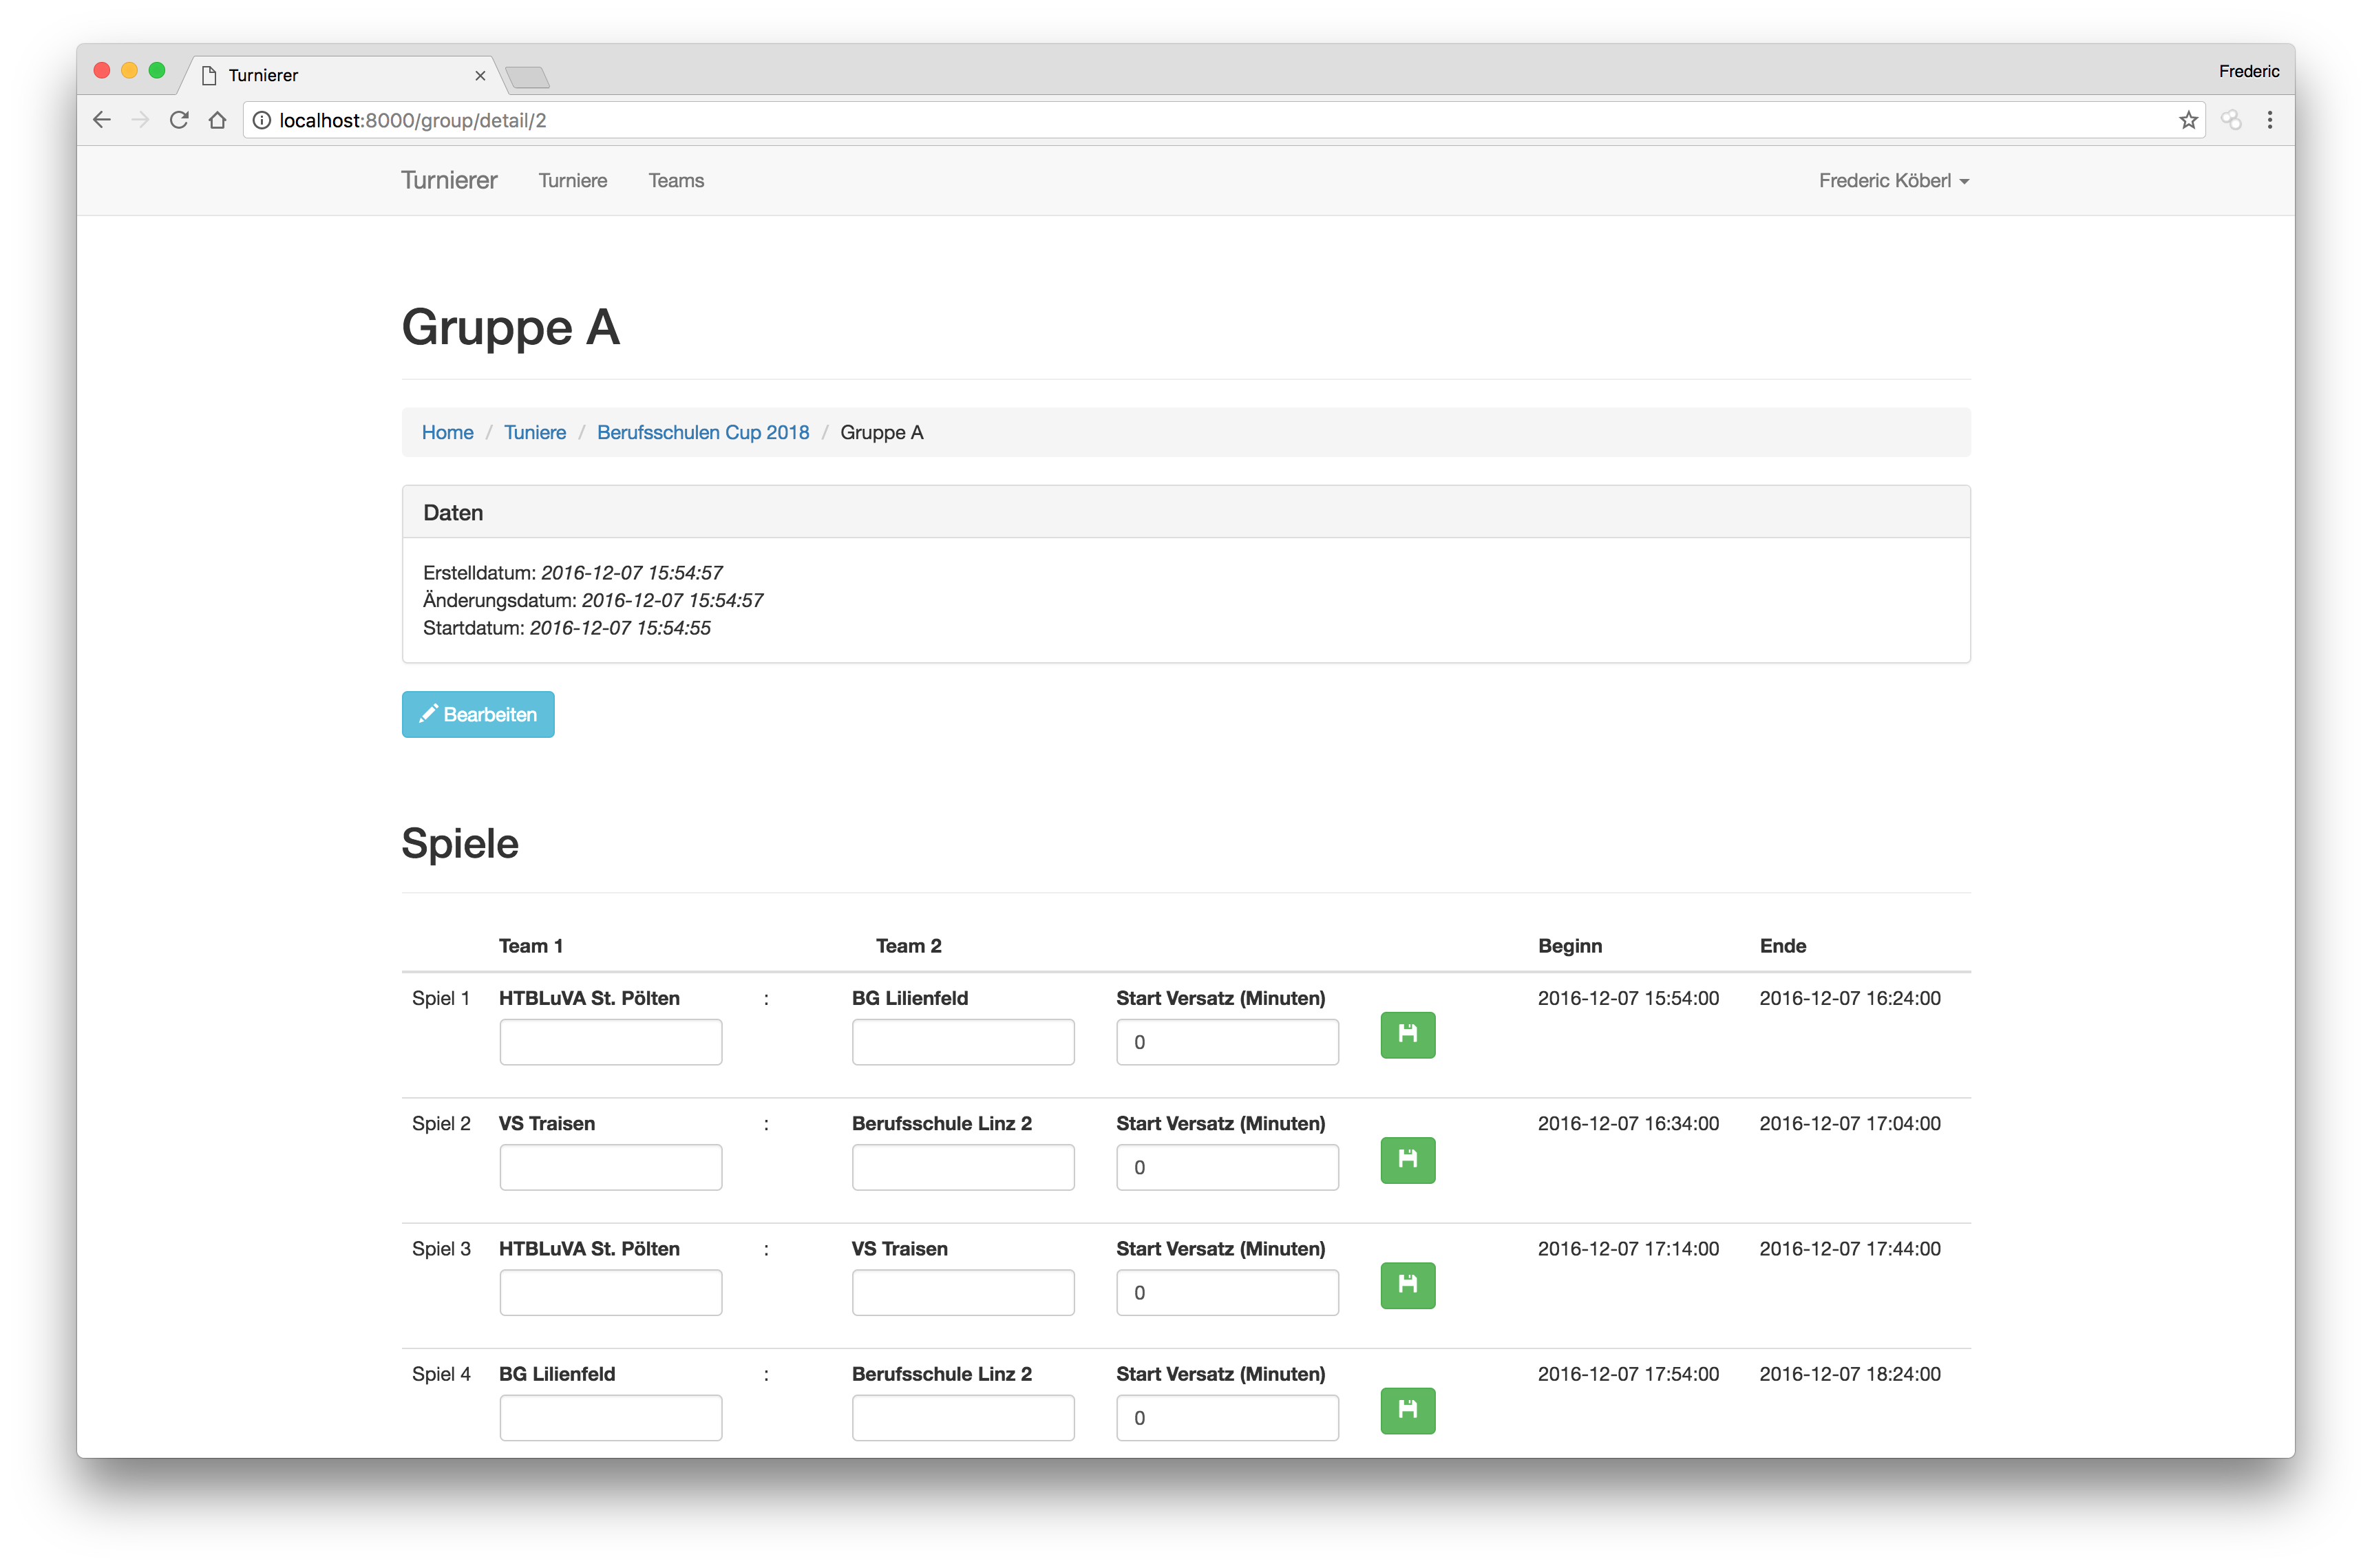2372x1568 pixels.
Task: Expand the Frederic Köberl user dropdown
Action: [1893, 181]
